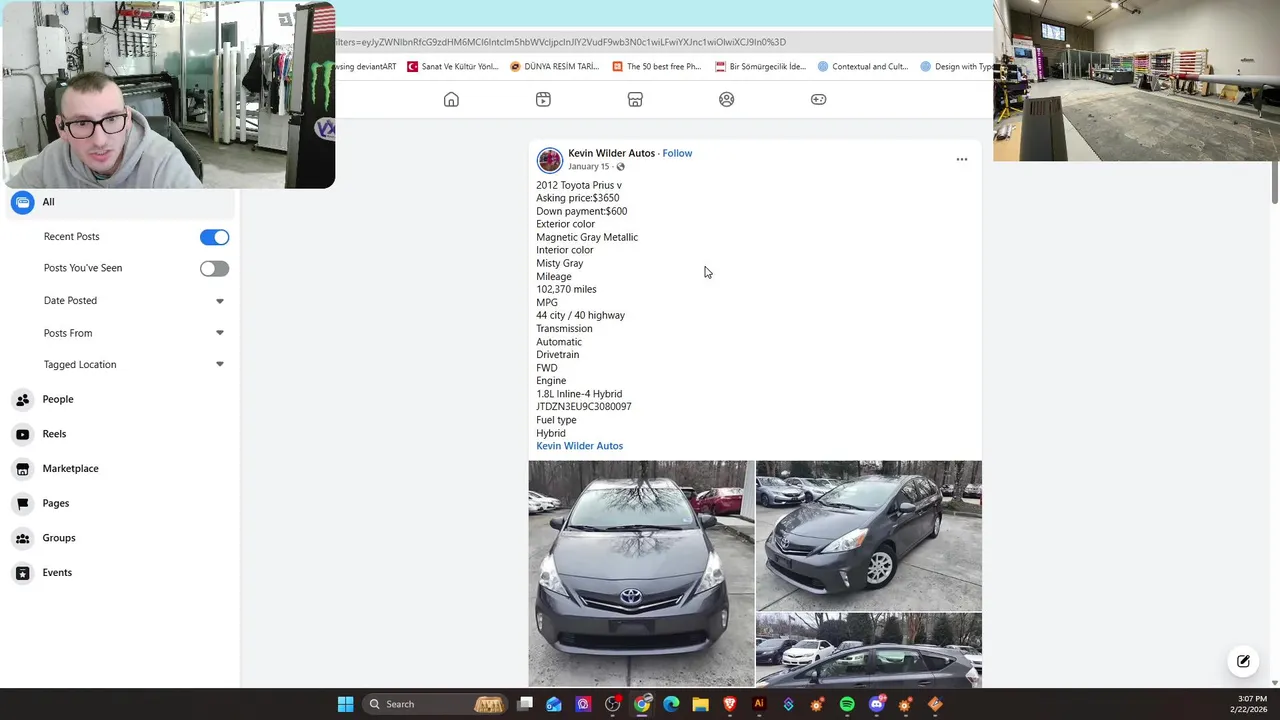This screenshot has height=720, width=1280.
Task: Click the People icon in sidebar
Action: coord(23,399)
